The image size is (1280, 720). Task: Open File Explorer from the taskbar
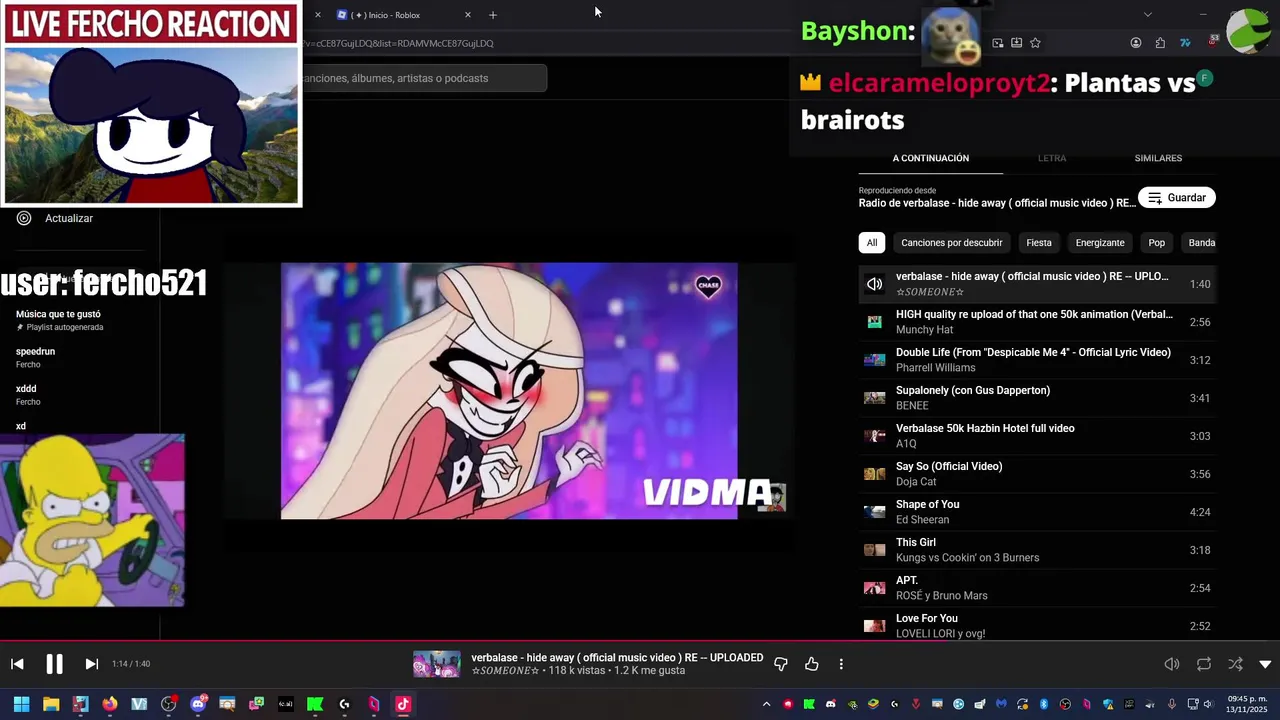pos(51,704)
